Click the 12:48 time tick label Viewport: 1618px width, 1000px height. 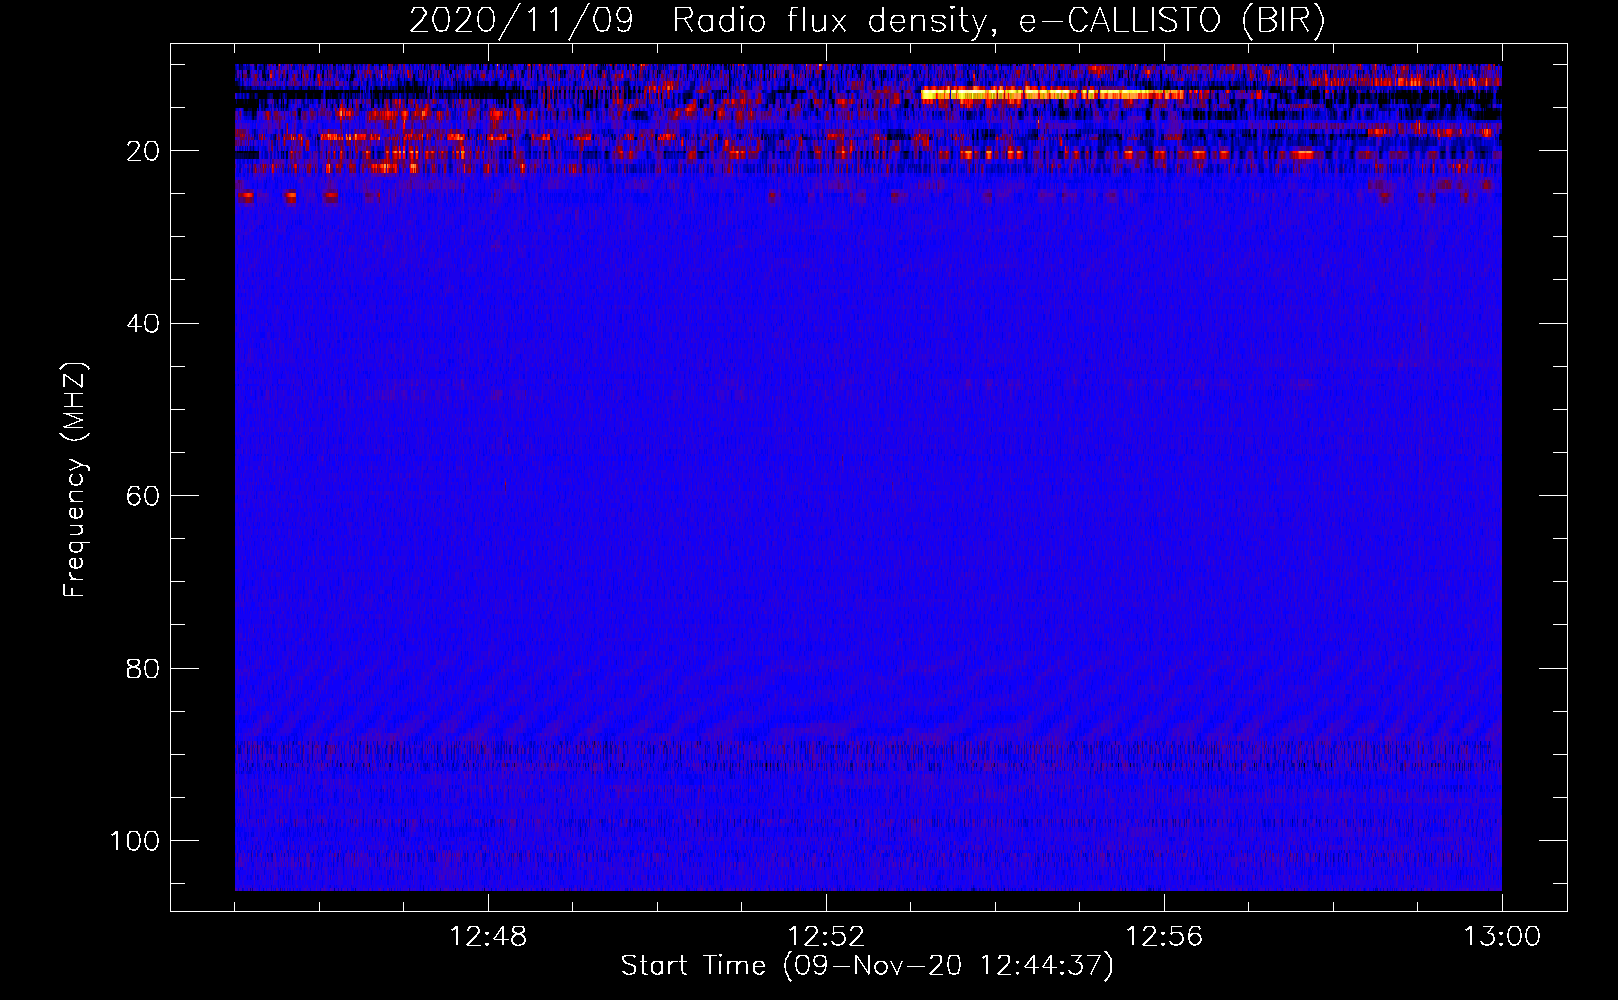(x=488, y=937)
